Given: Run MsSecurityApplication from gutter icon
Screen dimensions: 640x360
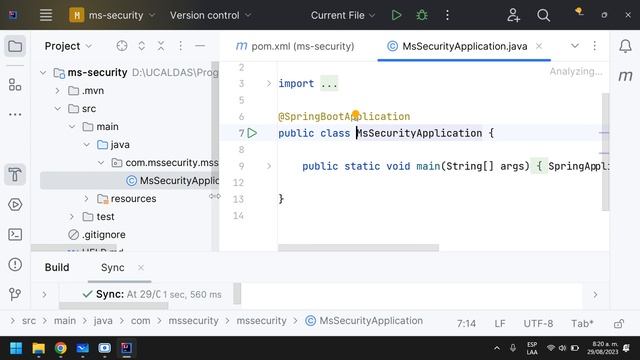Looking at the screenshot, I should [252, 133].
